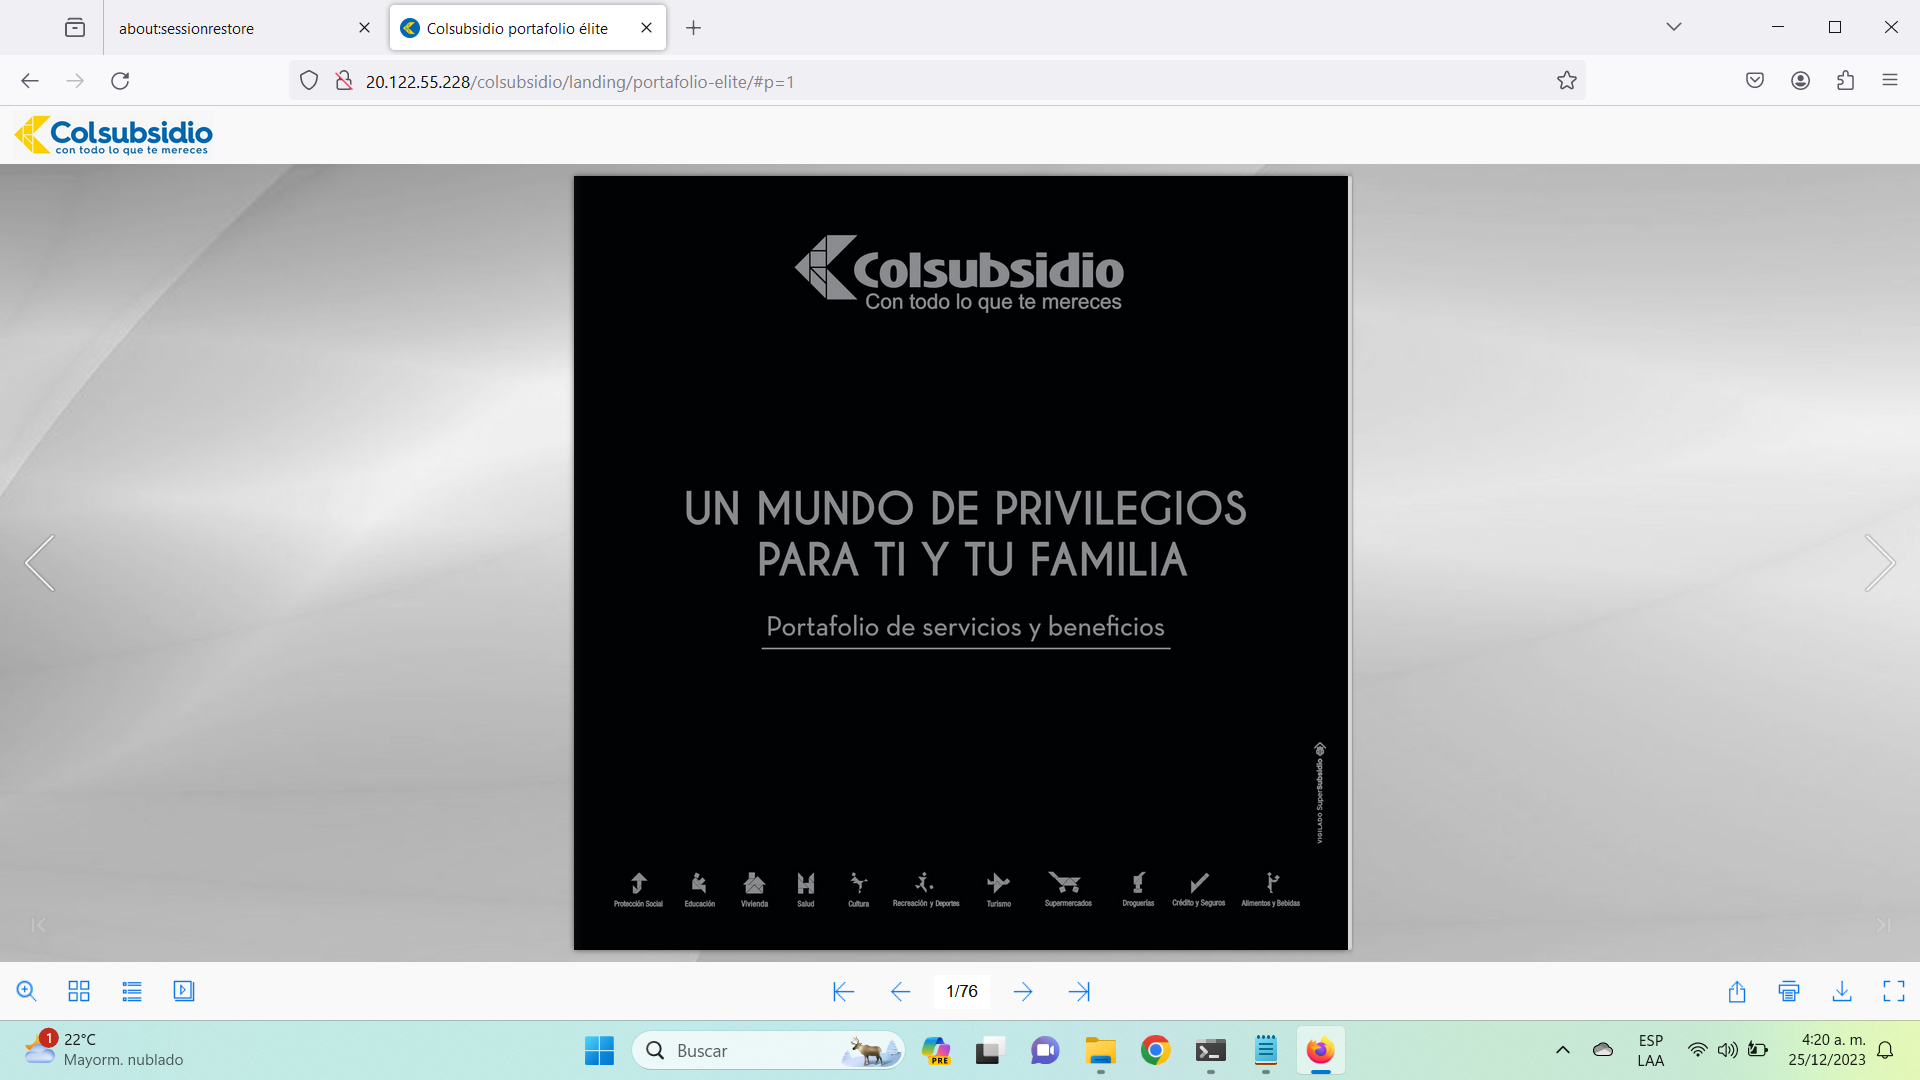Open the thumbnails grid view
The image size is (1920, 1080).
[79, 991]
